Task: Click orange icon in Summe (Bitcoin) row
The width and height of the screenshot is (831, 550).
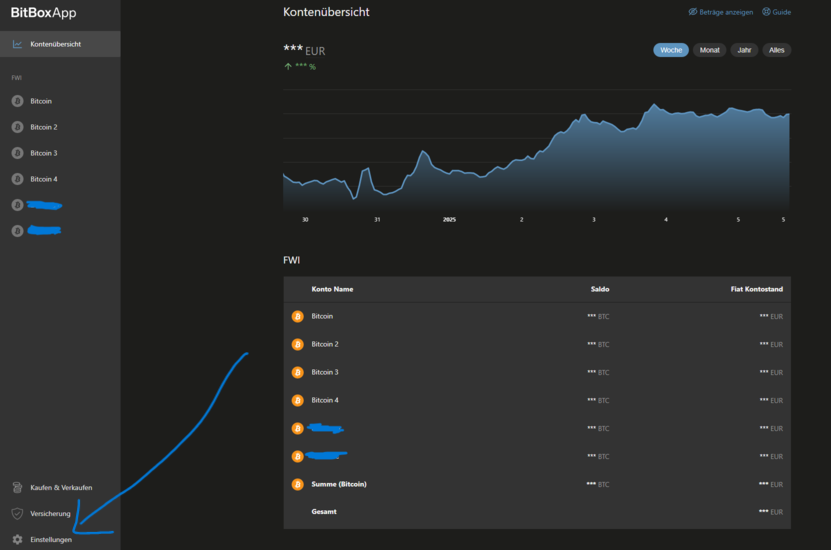Action: pos(298,484)
